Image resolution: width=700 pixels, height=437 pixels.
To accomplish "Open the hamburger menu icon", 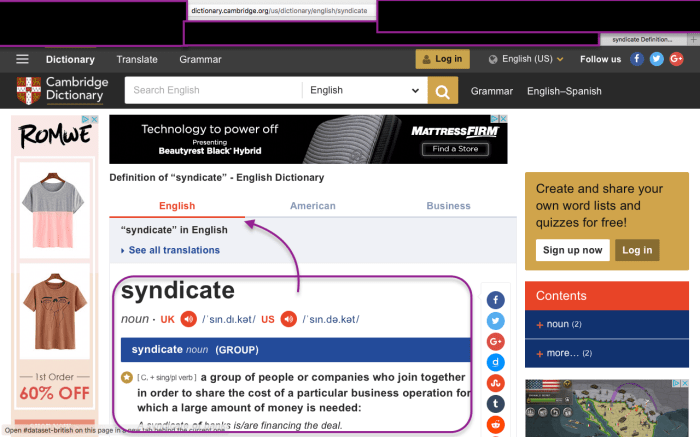I will 22,59.
